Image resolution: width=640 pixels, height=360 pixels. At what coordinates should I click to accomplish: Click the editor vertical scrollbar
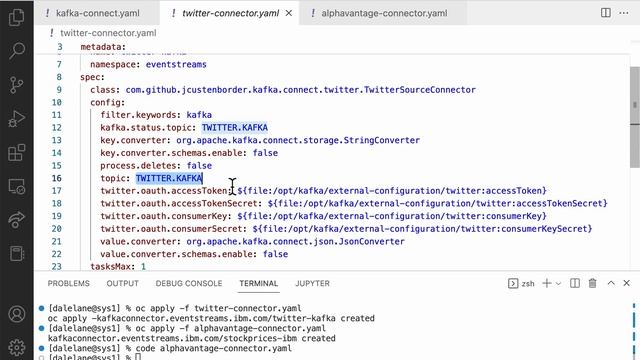635,116
